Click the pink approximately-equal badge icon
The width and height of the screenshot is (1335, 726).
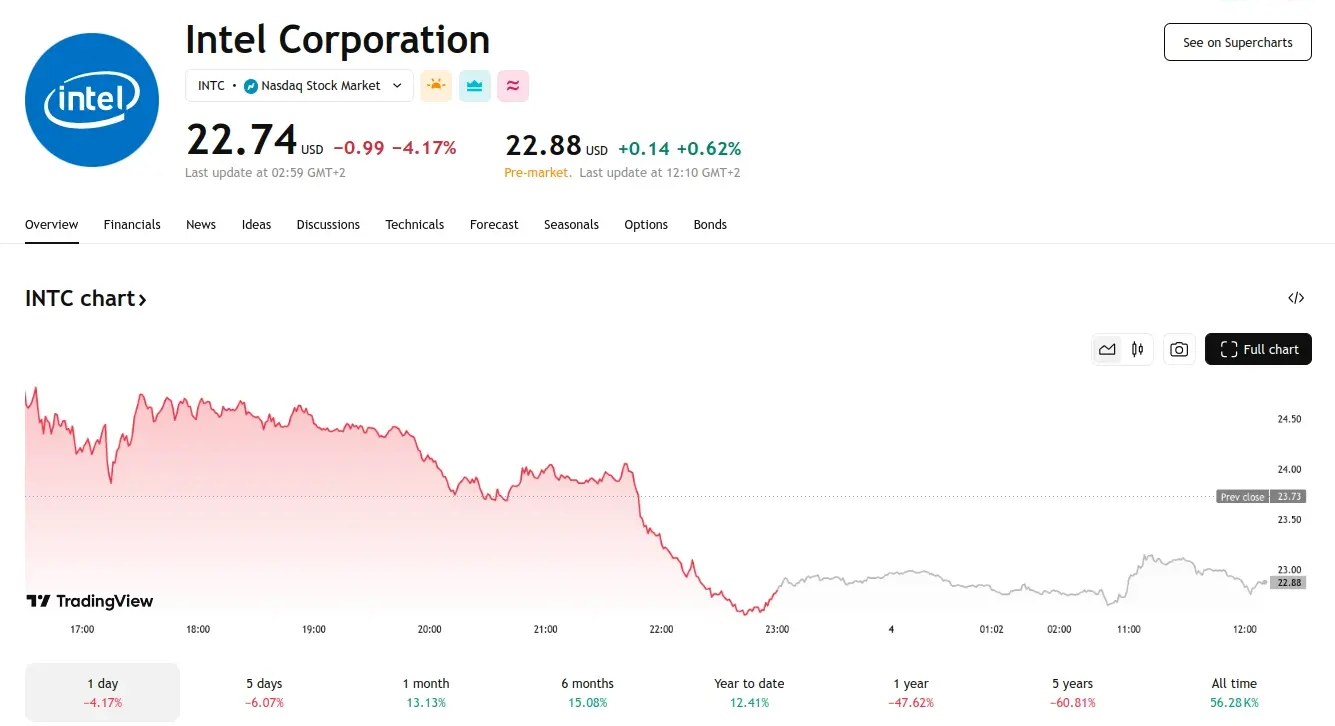[513, 86]
